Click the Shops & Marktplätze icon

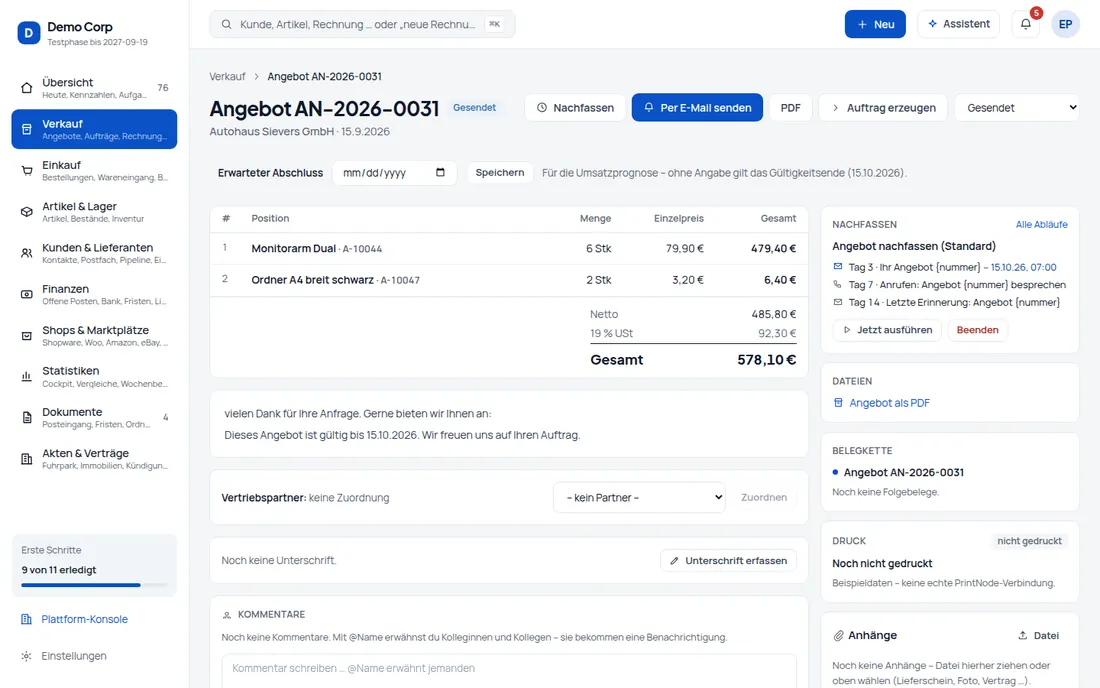pos(27,336)
